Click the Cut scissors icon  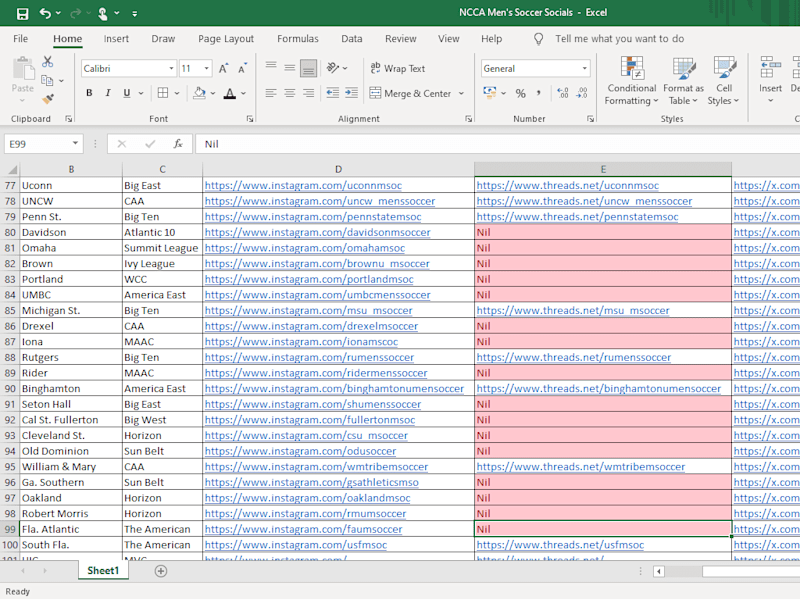pos(47,62)
